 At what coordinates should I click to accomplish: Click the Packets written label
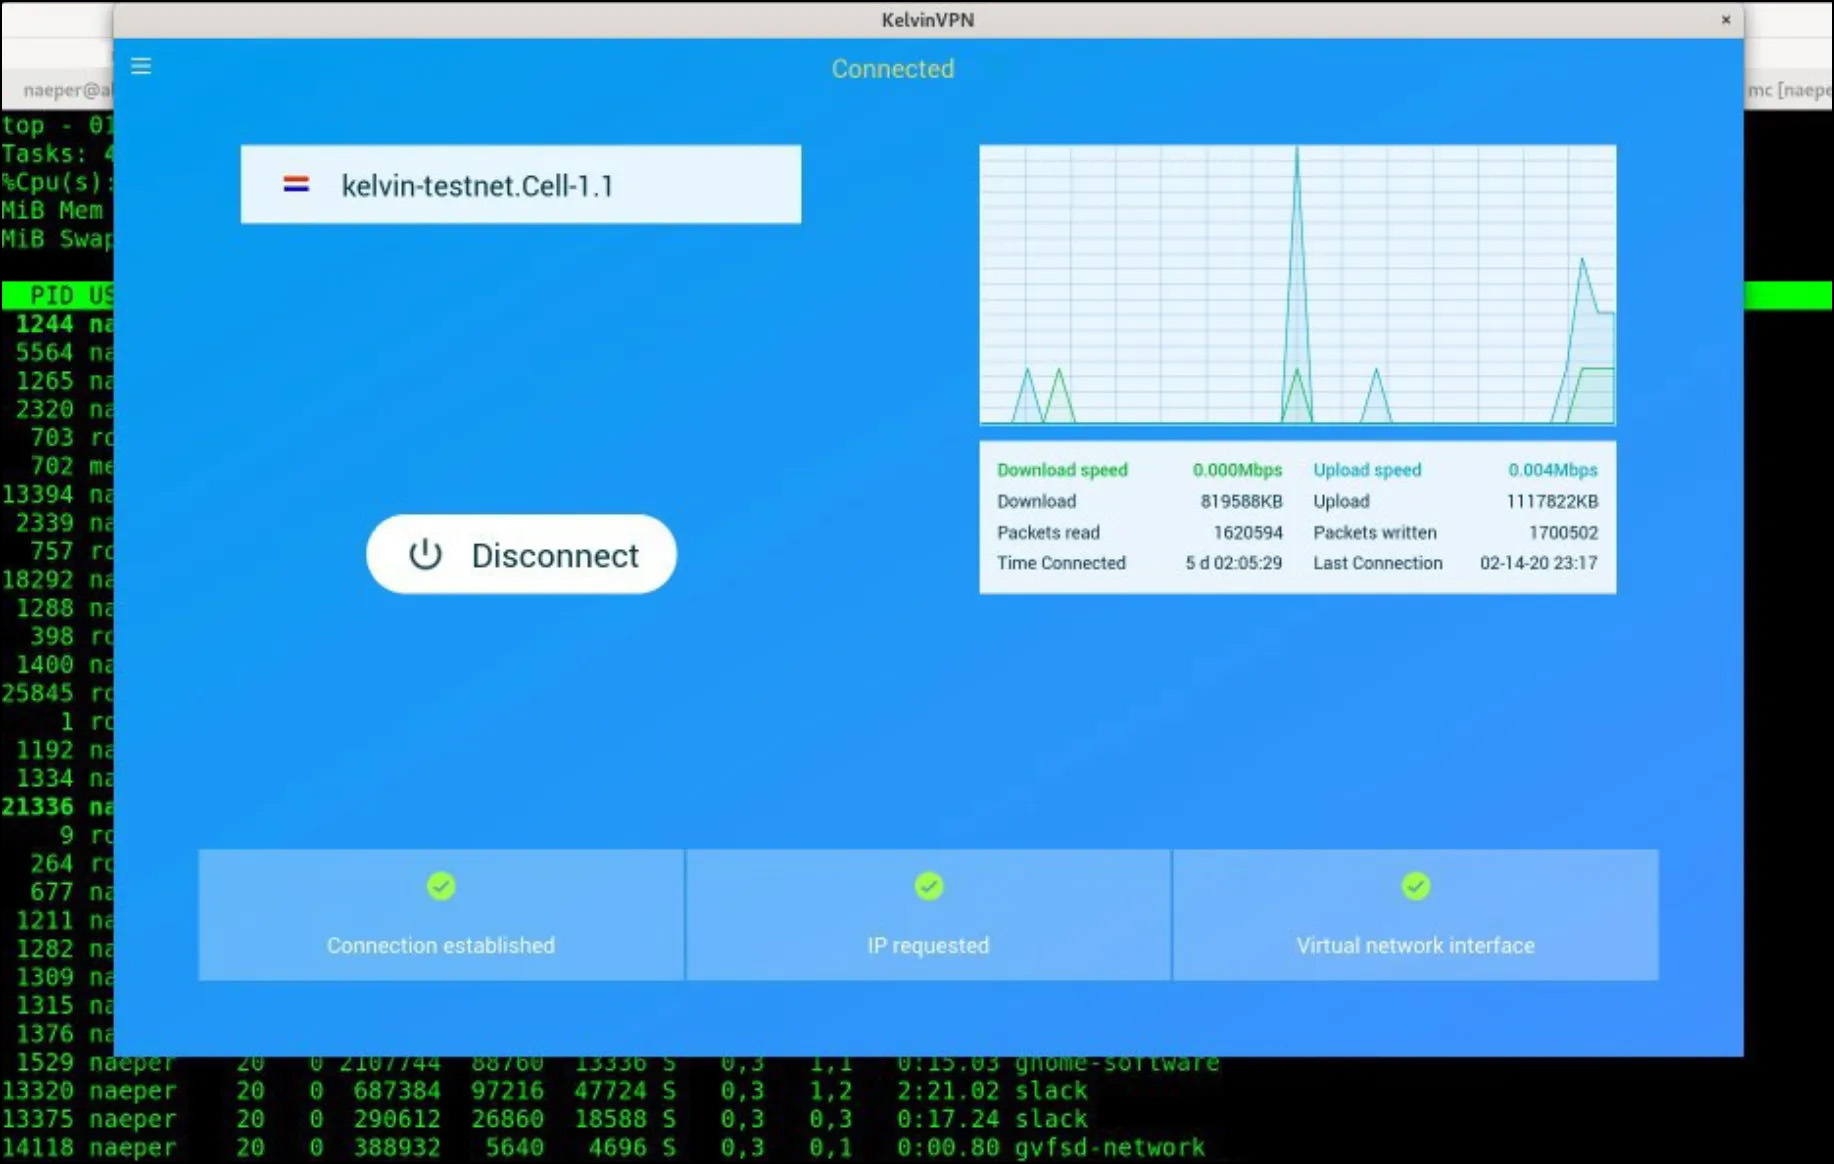pyautogui.click(x=1374, y=533)
